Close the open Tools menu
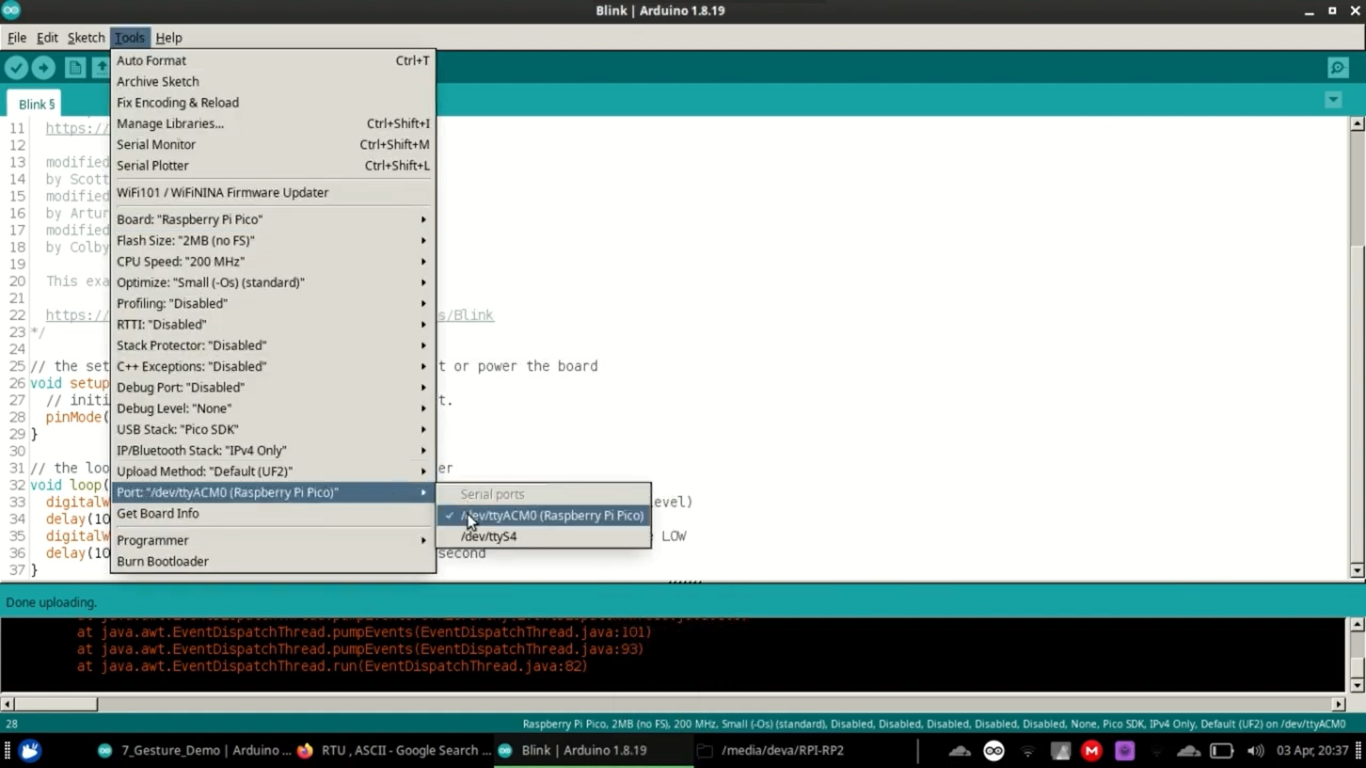The width and height of the screenshot is (1366, 768). (x=129, y=37)
